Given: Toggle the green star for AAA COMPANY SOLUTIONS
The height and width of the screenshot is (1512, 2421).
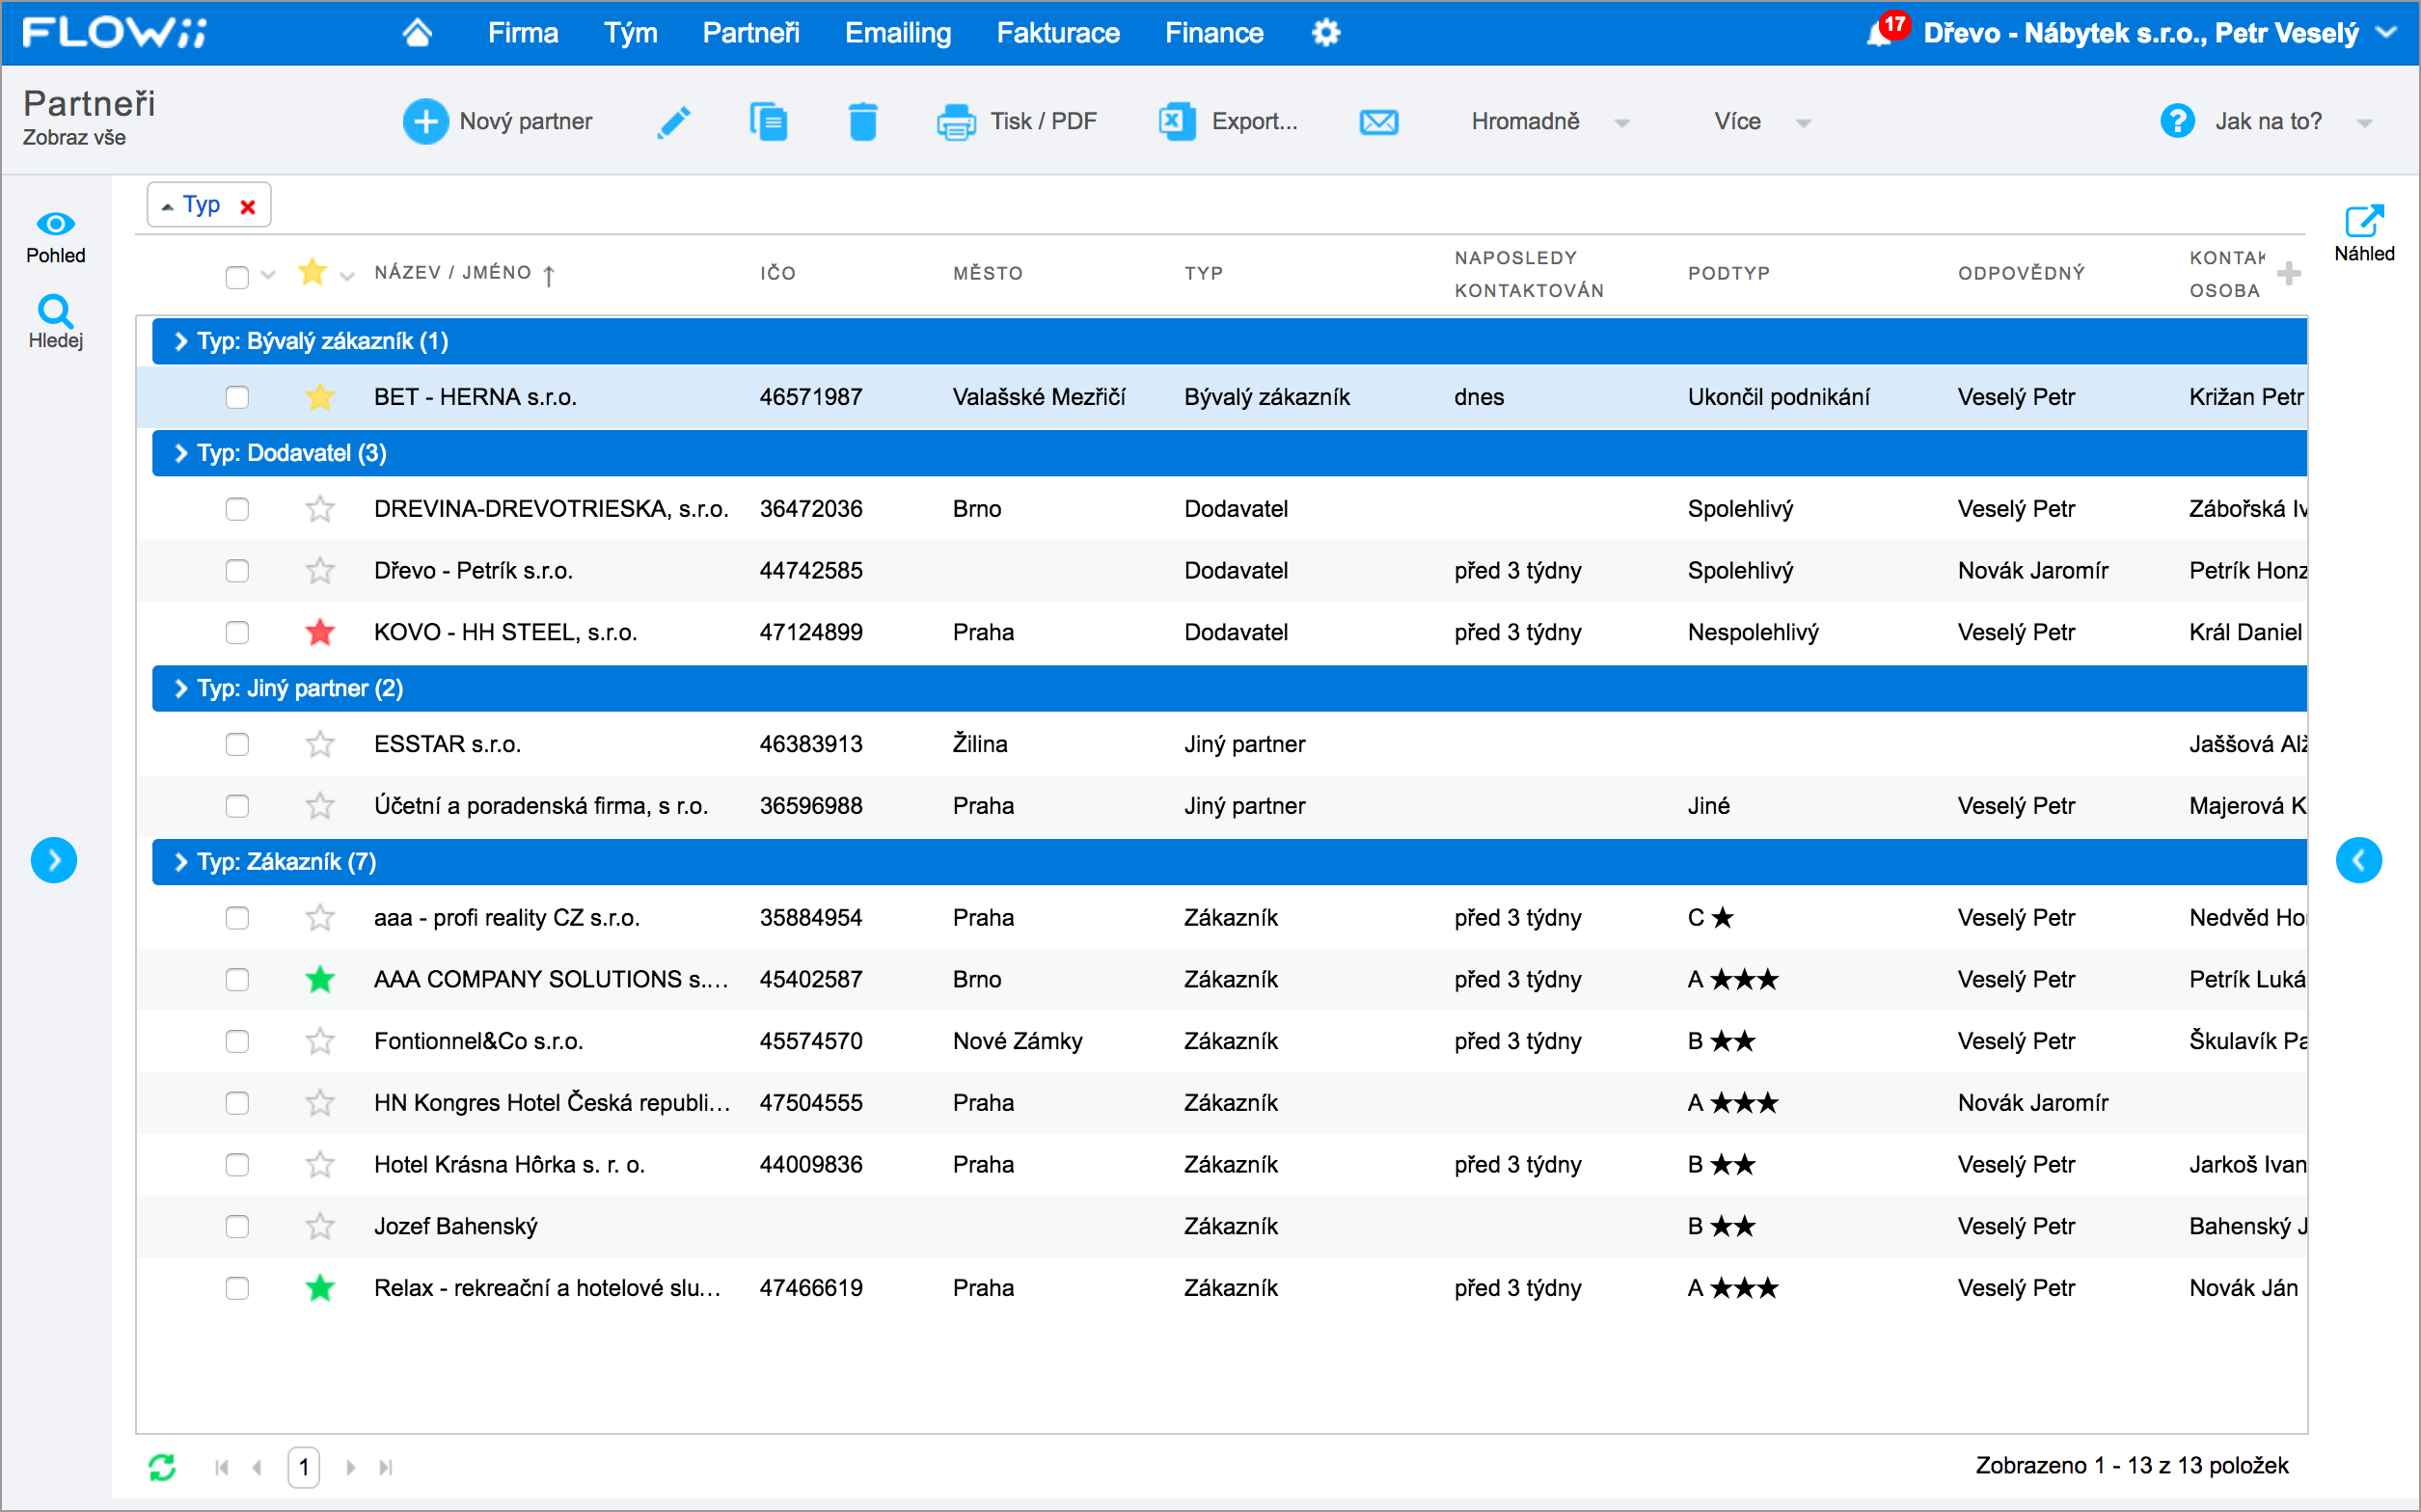Looking at the screenshot, I should [x=320, y=979].
